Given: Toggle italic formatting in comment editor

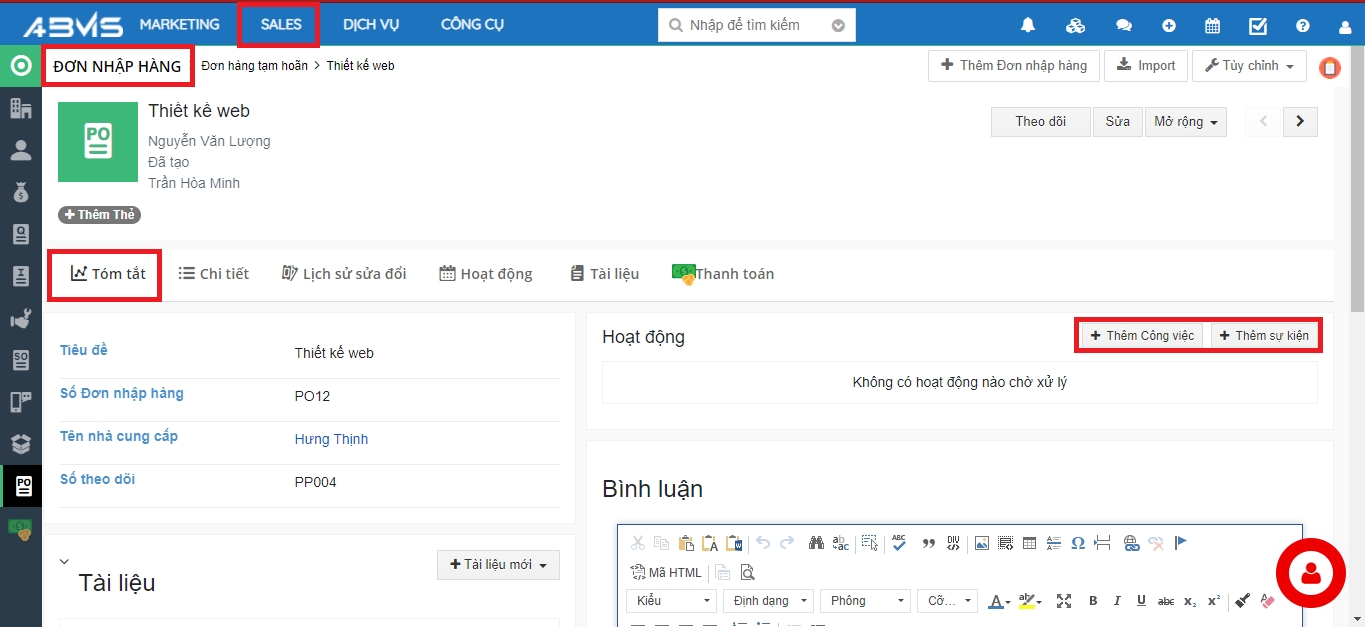Looking at the screenshot, I should click(1117, 601).
